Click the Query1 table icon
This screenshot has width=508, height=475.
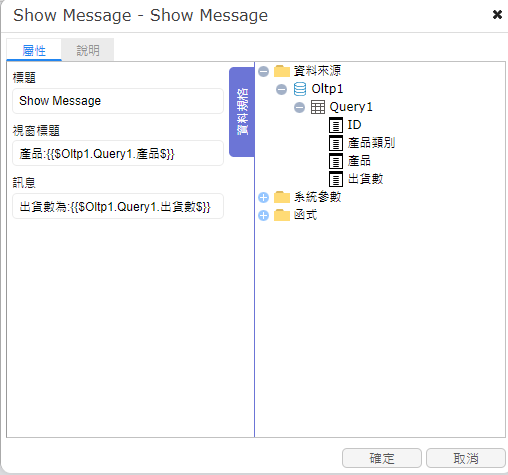318,107
